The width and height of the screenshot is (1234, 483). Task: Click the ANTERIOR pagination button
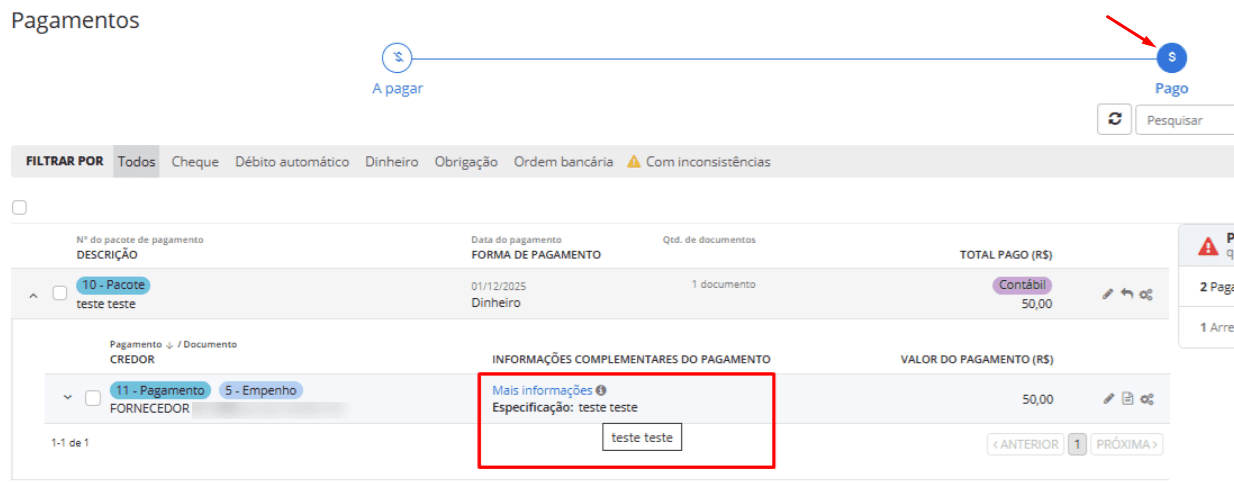pos(1024,444)
